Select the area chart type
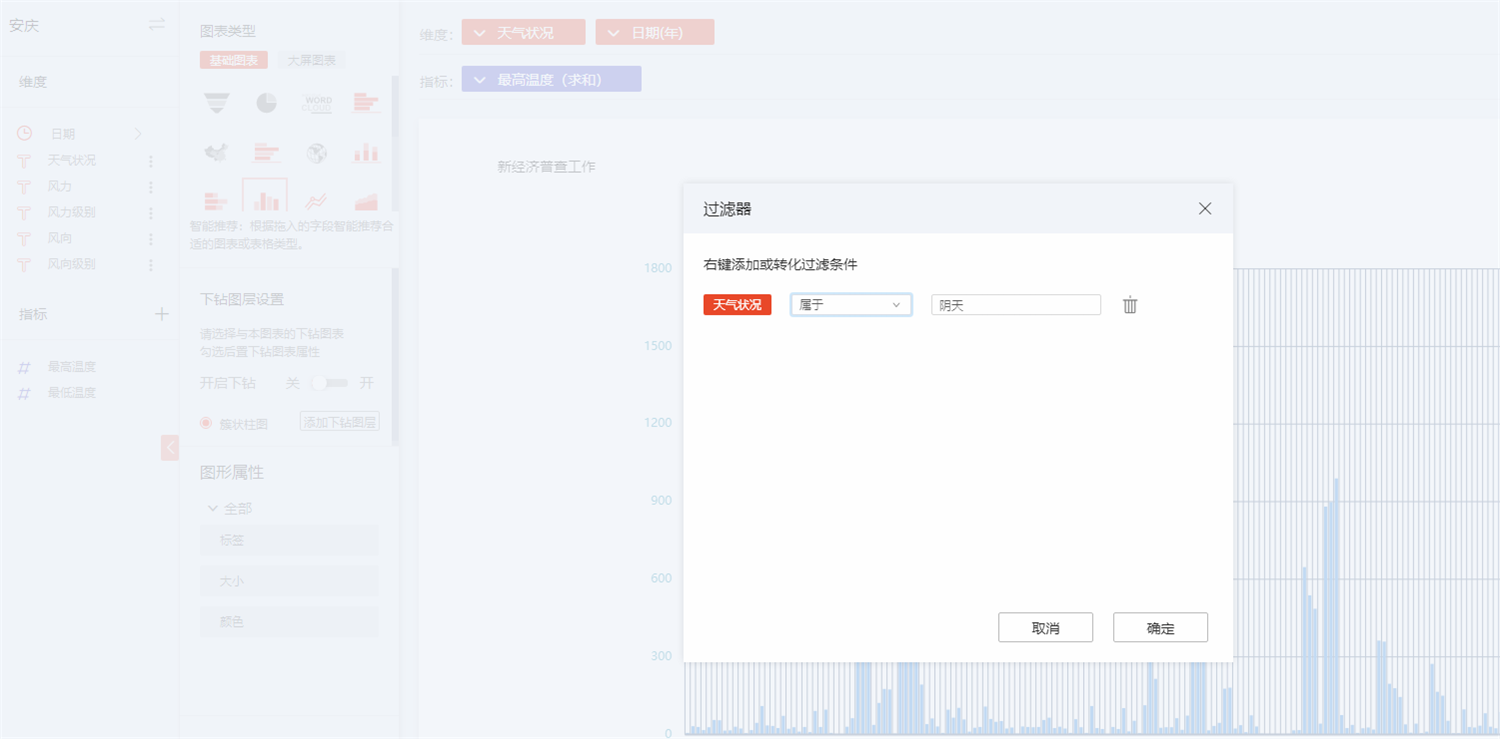1500x739 pixels. point(366,201)
